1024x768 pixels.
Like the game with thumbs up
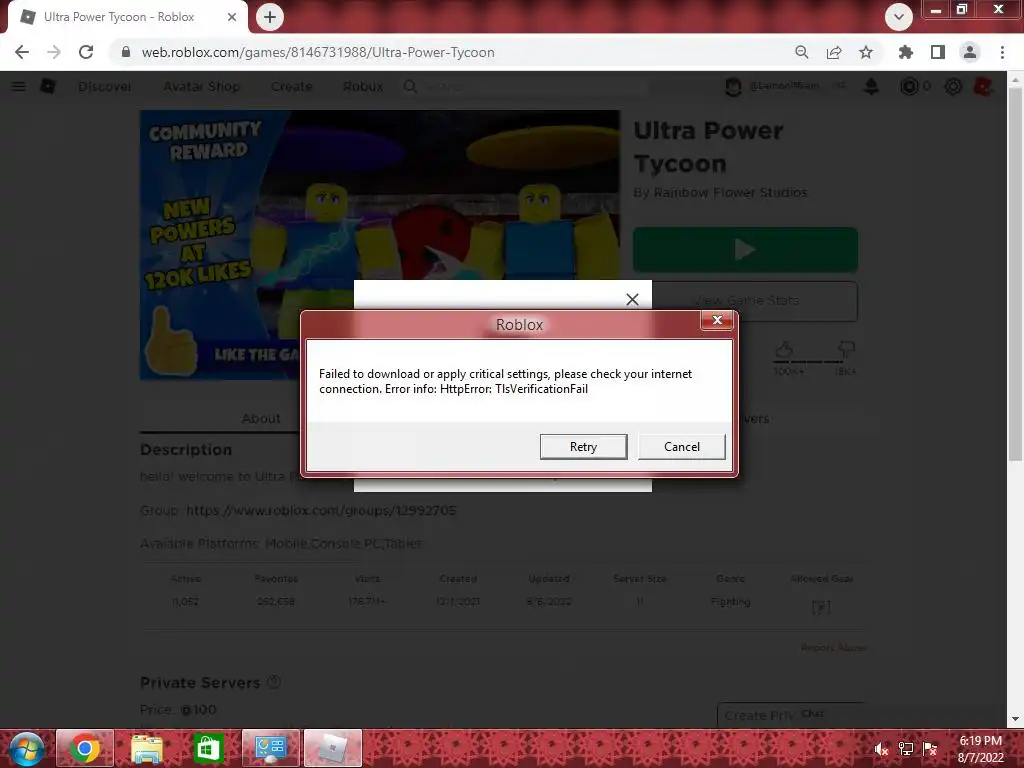(x=784, y=349)
